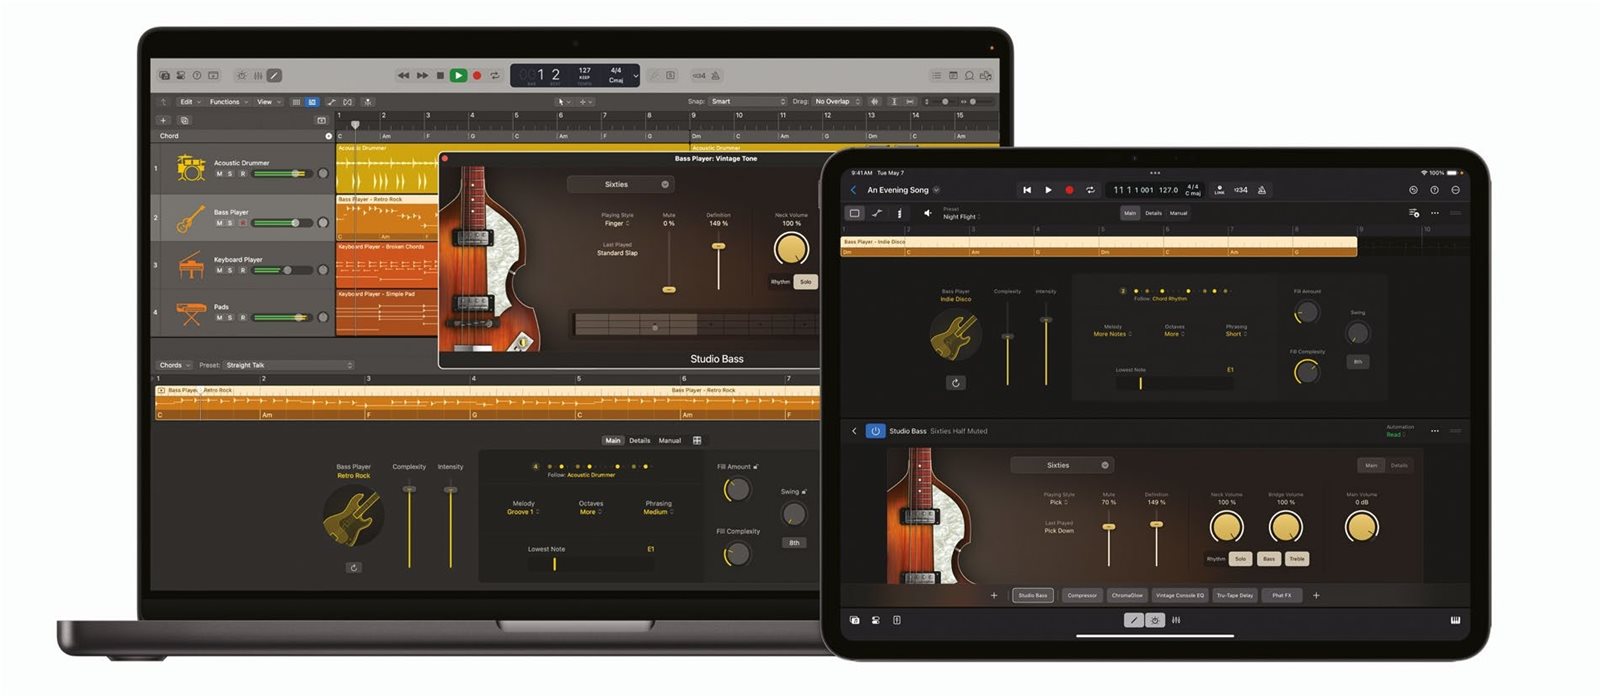Viewport: 1600px width, 696px height.
Task: Click the Keyboard Player piano icon
Action: click(190, 266)
